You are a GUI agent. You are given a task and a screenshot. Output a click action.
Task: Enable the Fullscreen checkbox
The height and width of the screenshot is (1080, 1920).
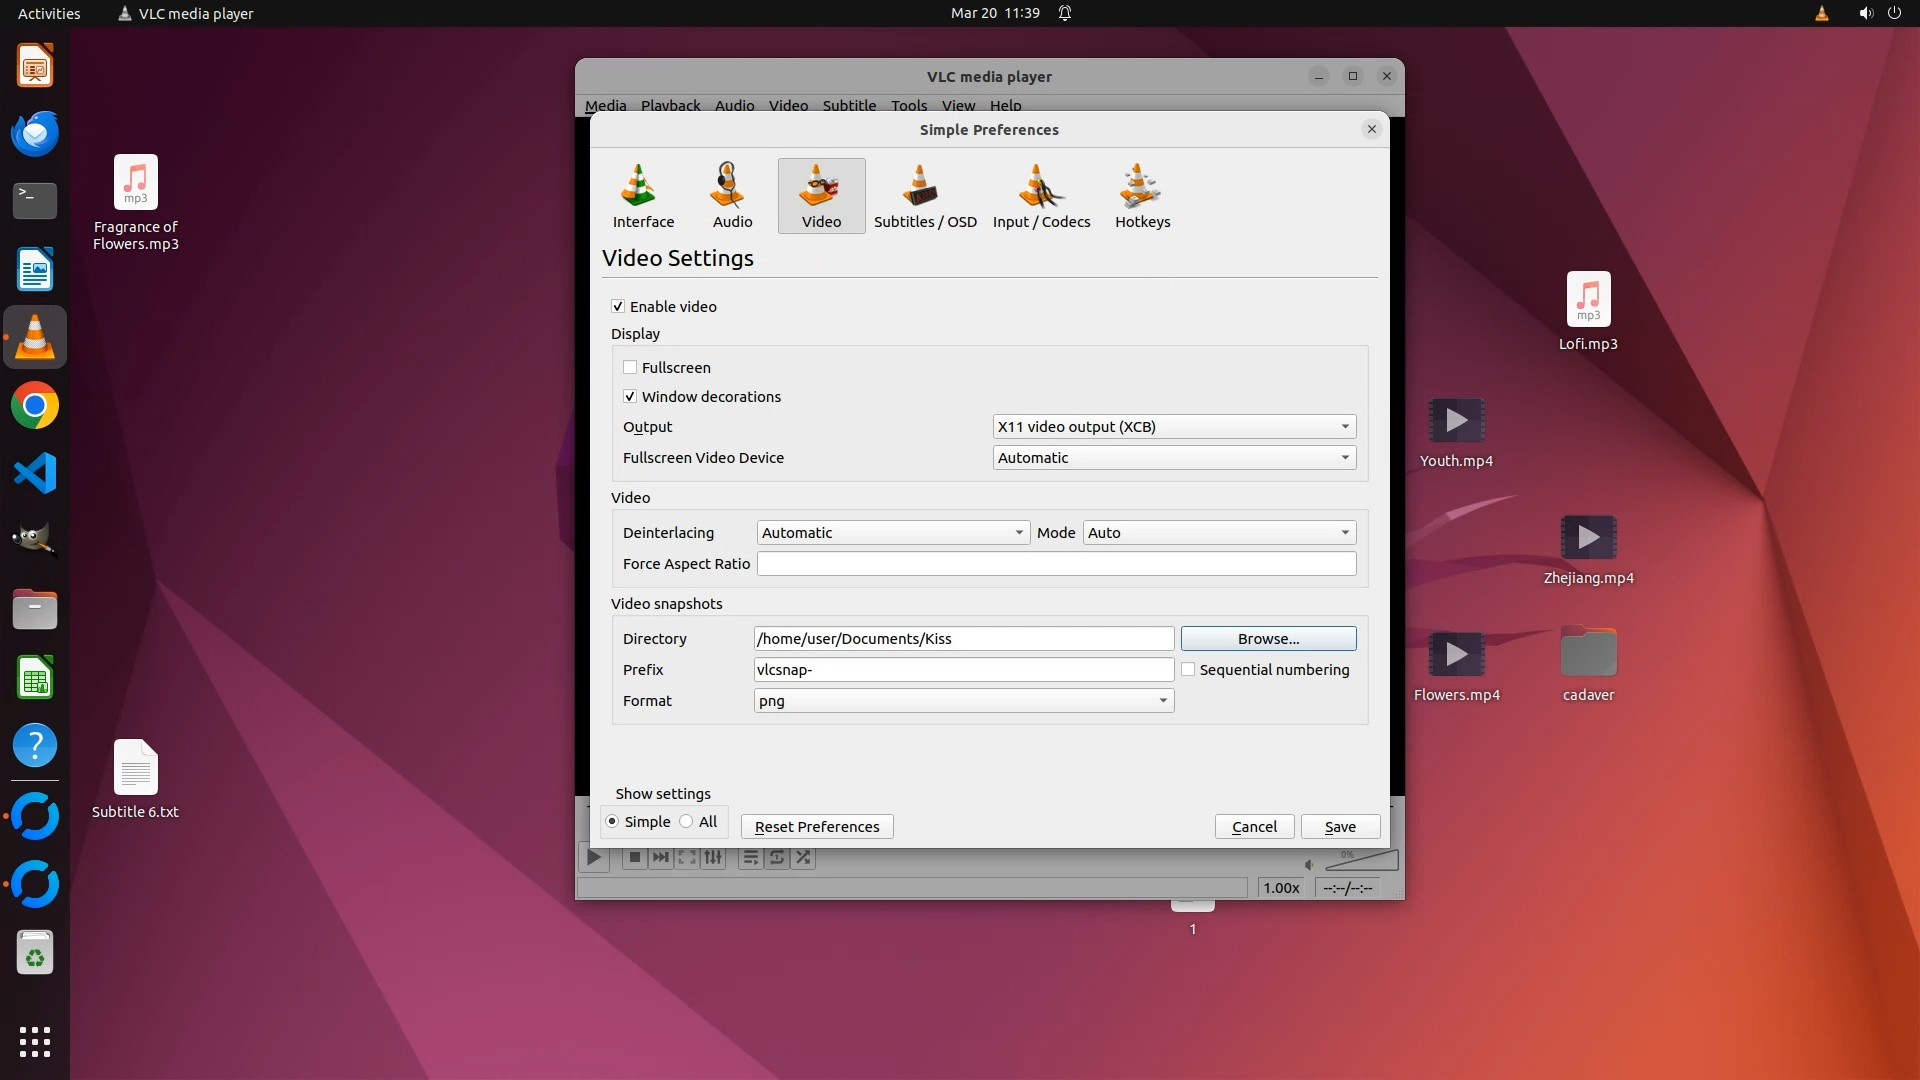click(630, 368)
